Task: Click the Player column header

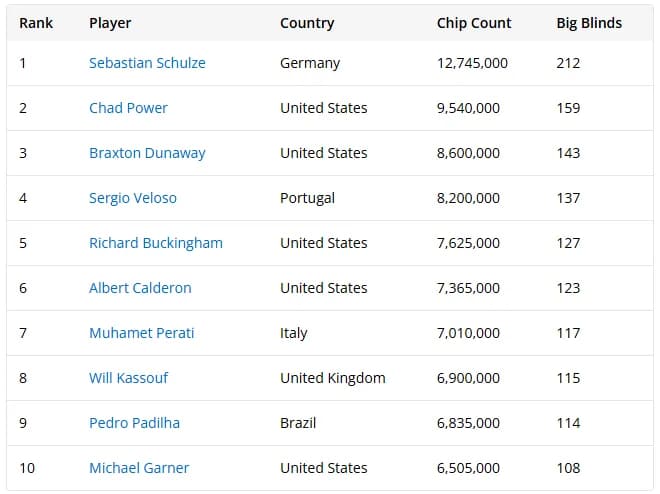Action: [x=110, y=23]
